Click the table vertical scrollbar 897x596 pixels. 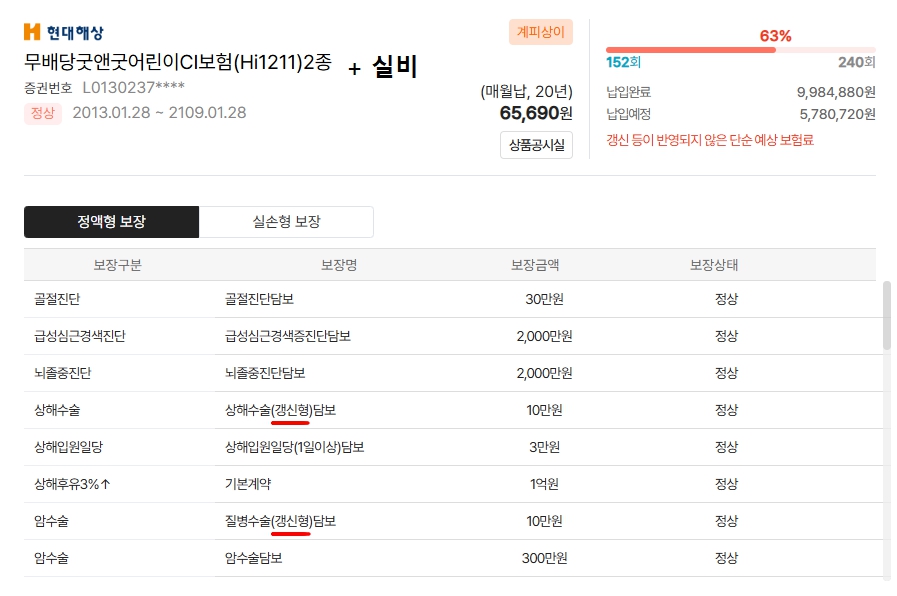[887, 315]
